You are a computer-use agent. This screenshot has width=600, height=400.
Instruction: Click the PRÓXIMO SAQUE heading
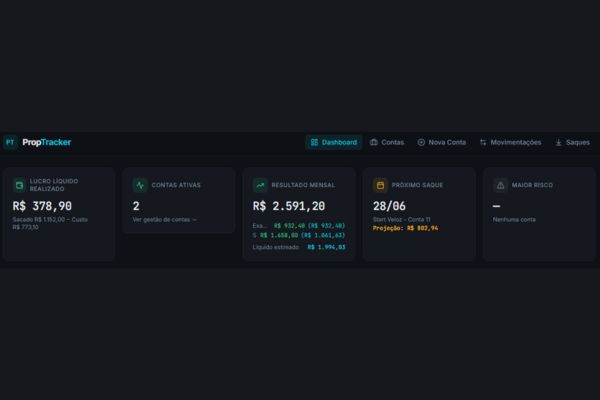point(417,185)
